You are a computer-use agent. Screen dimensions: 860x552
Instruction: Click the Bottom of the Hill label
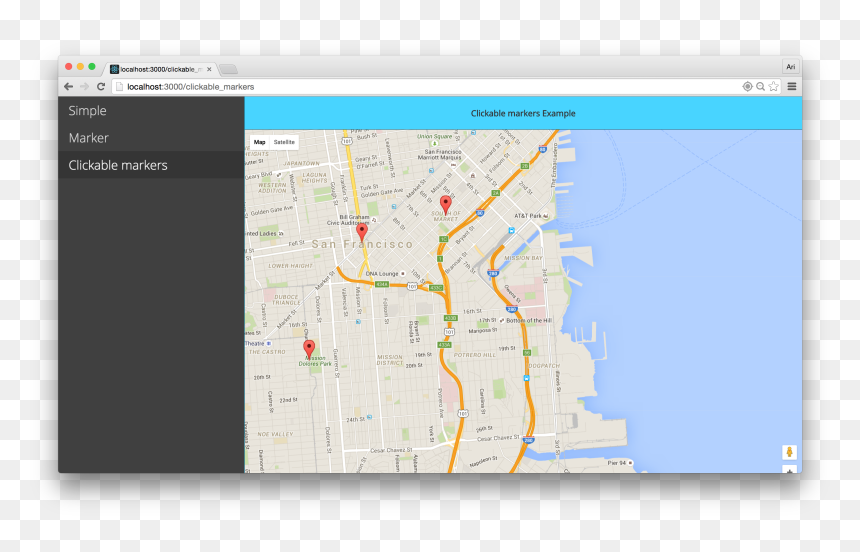click(529, 320)
